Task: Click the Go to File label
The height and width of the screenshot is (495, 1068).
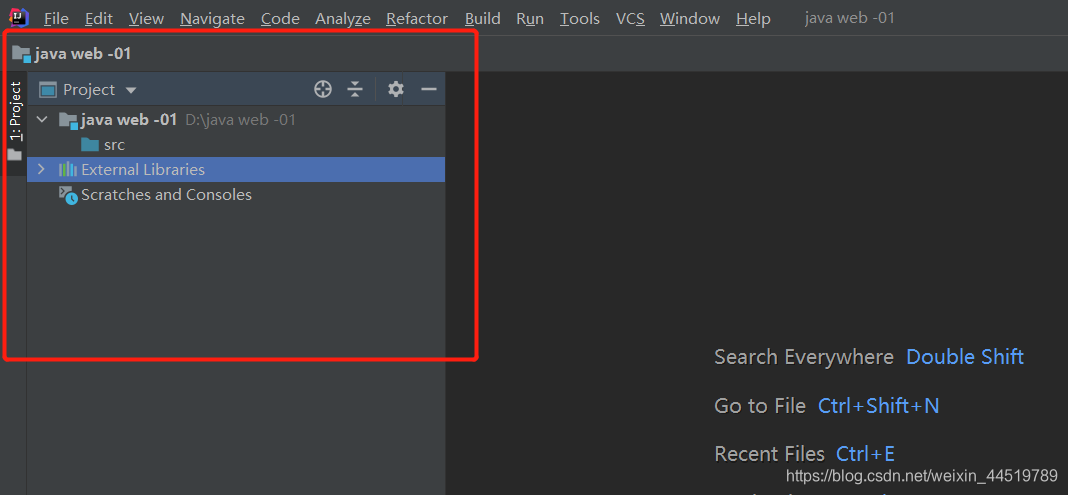Action: [x=760, y=406]
